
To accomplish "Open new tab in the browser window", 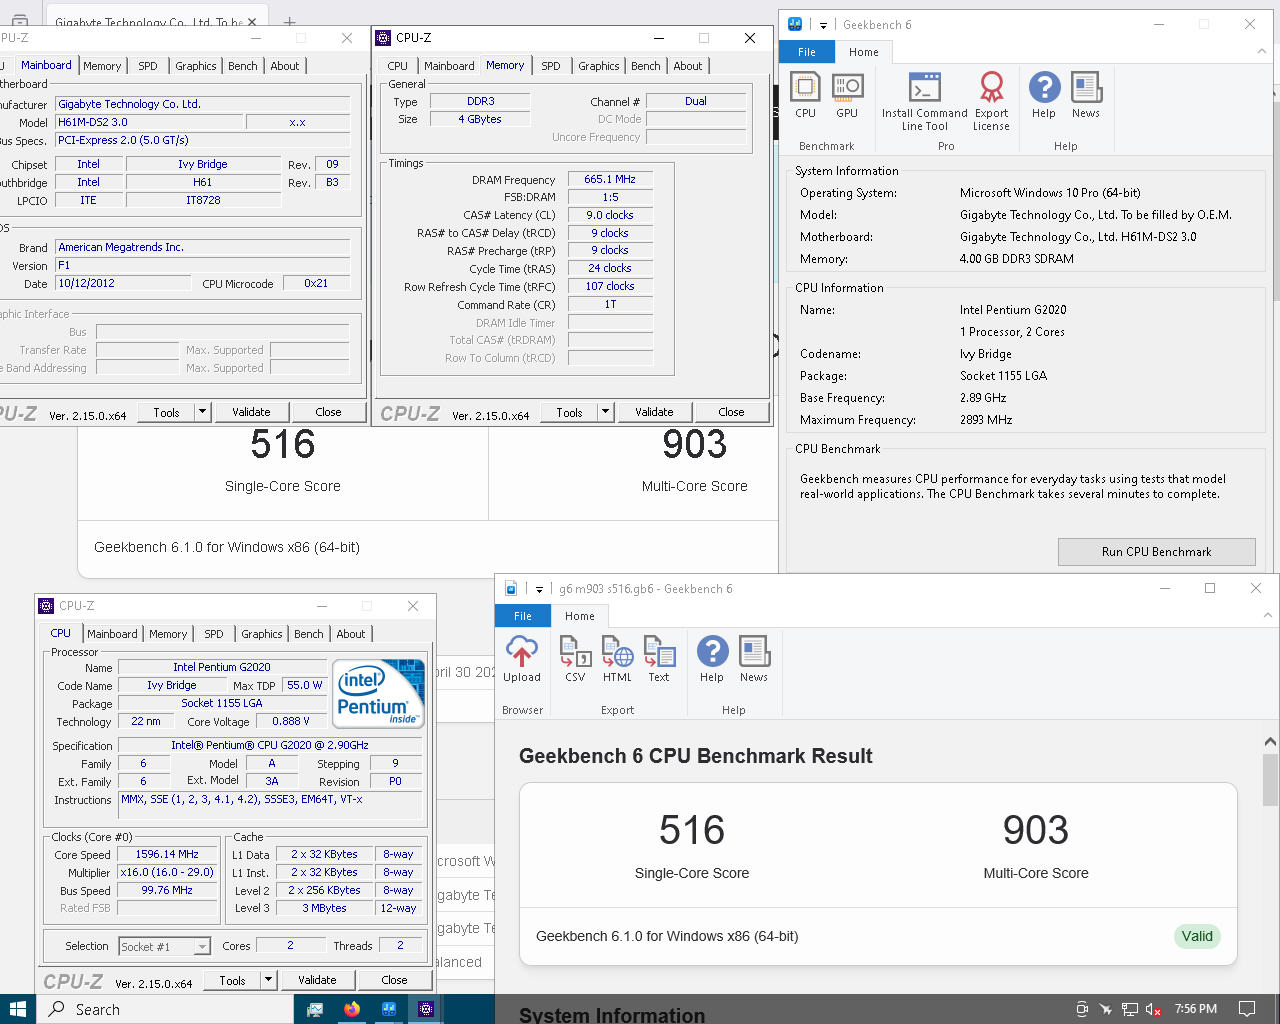I will click(289, 21).
